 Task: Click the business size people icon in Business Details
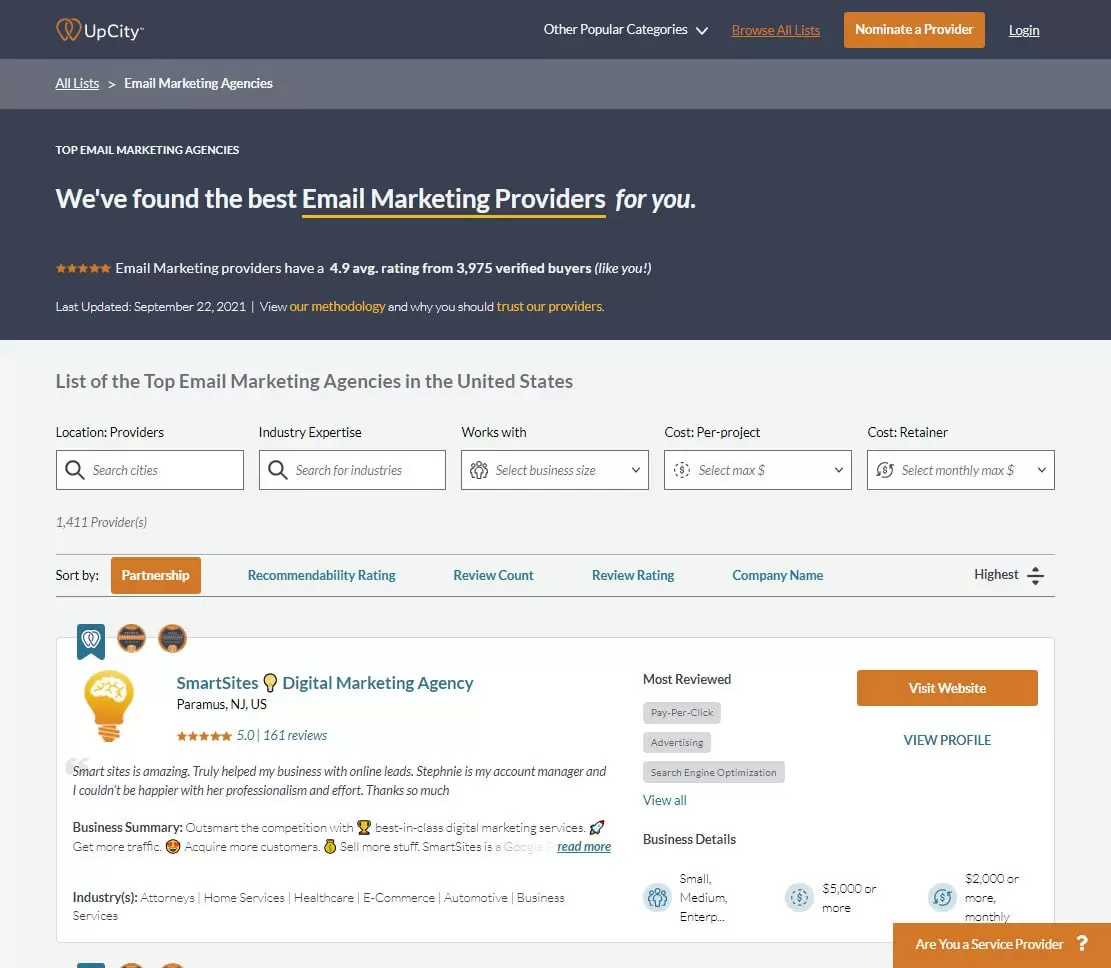[658, 898]
